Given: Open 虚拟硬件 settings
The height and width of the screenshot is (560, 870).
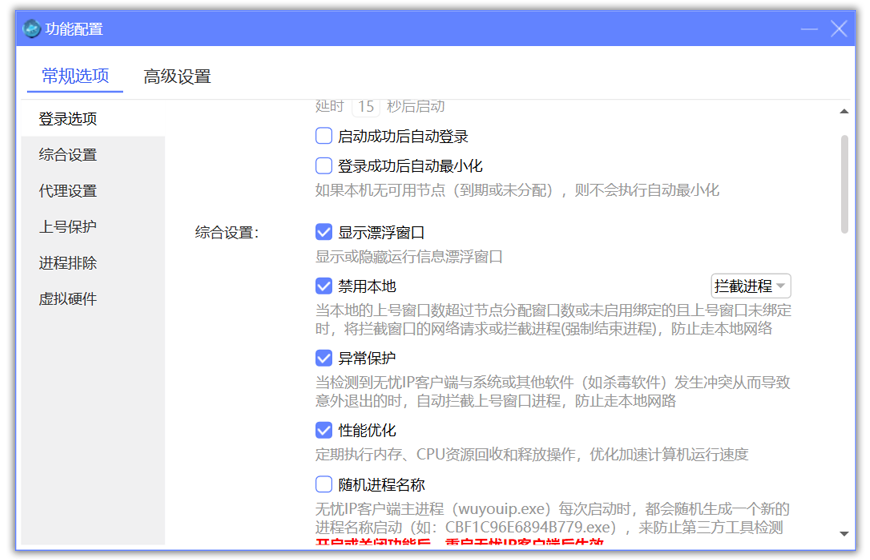Looking at the screenshot, I should pyautogui.click(x=68, y=299).
